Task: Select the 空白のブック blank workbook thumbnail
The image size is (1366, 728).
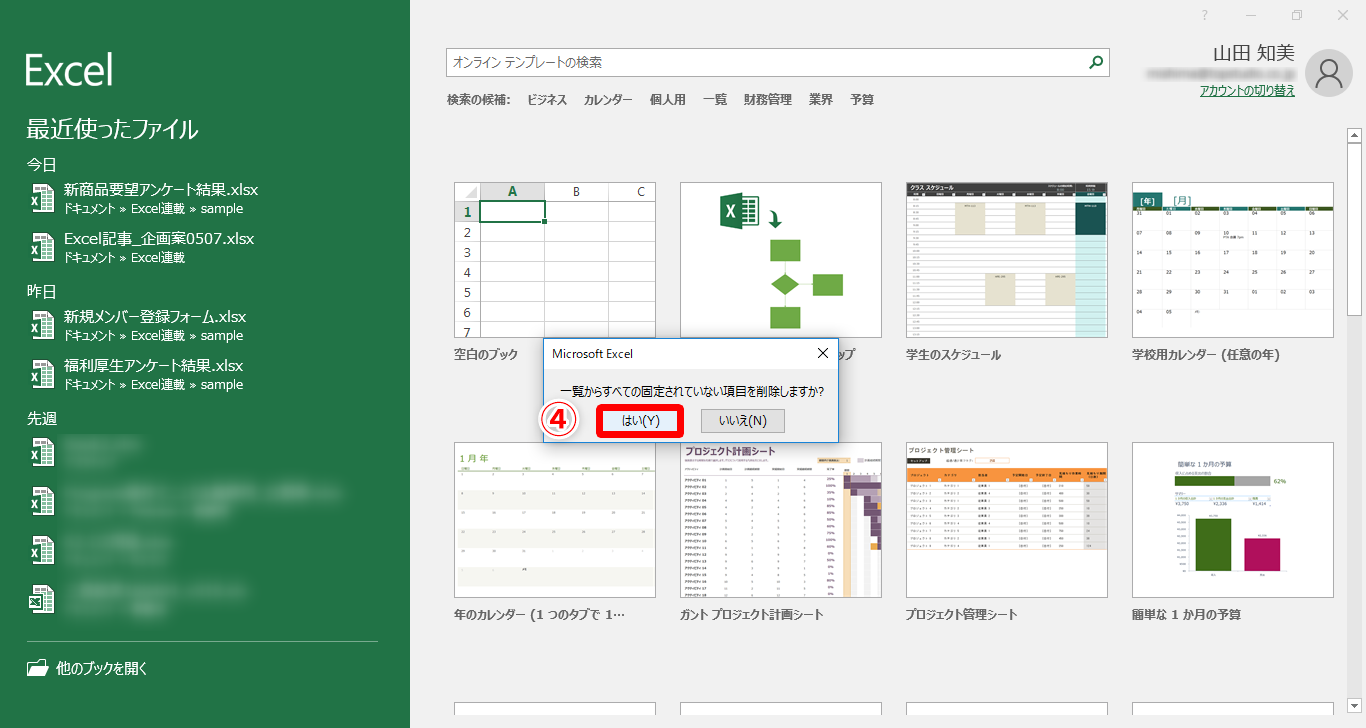Action: coord(555,260)
